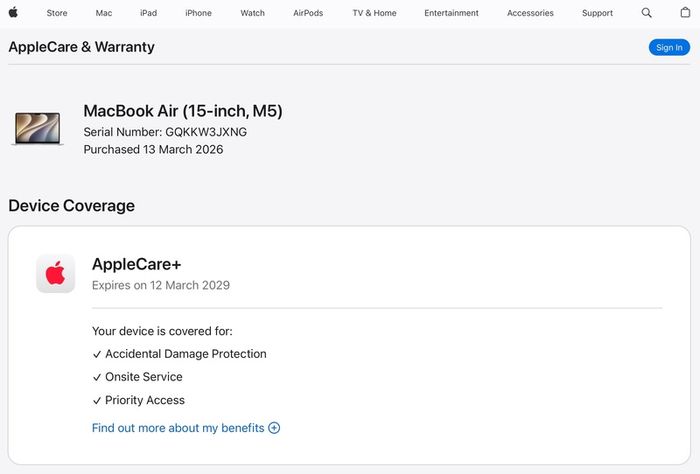The height and width of the screenshot is (474, 700).
Task: Click the MacBook Air product thumbnail
Action: point(38,129)
